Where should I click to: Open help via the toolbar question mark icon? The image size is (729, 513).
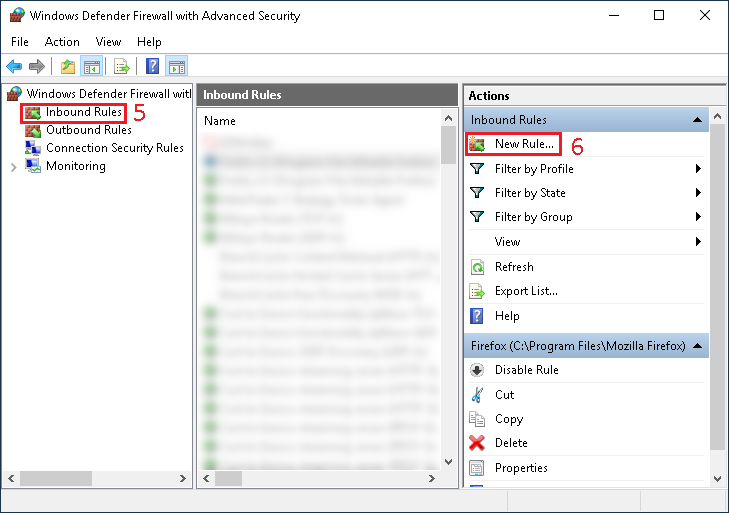click(152, 67)
